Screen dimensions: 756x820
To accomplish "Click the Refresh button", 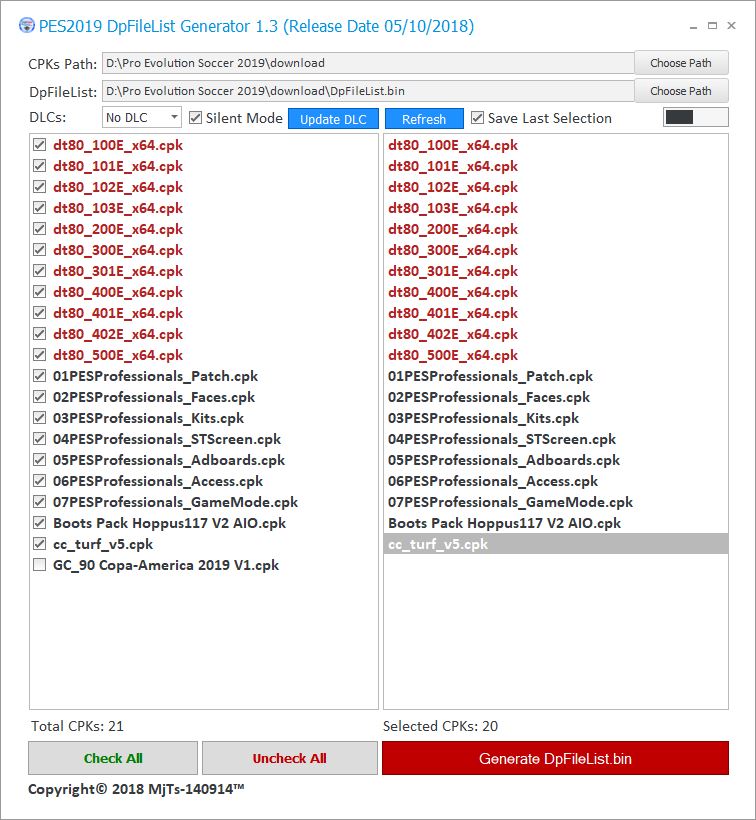I will (x=424, y=119).
